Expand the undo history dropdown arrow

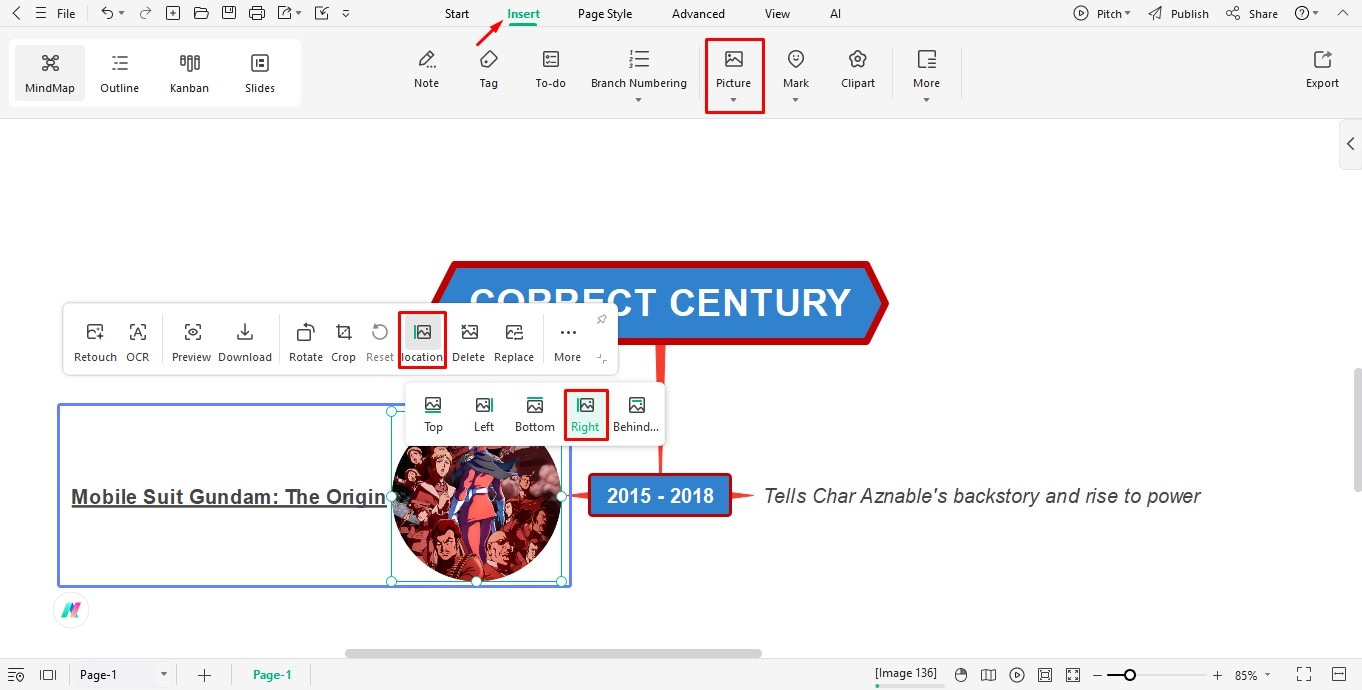122,14
